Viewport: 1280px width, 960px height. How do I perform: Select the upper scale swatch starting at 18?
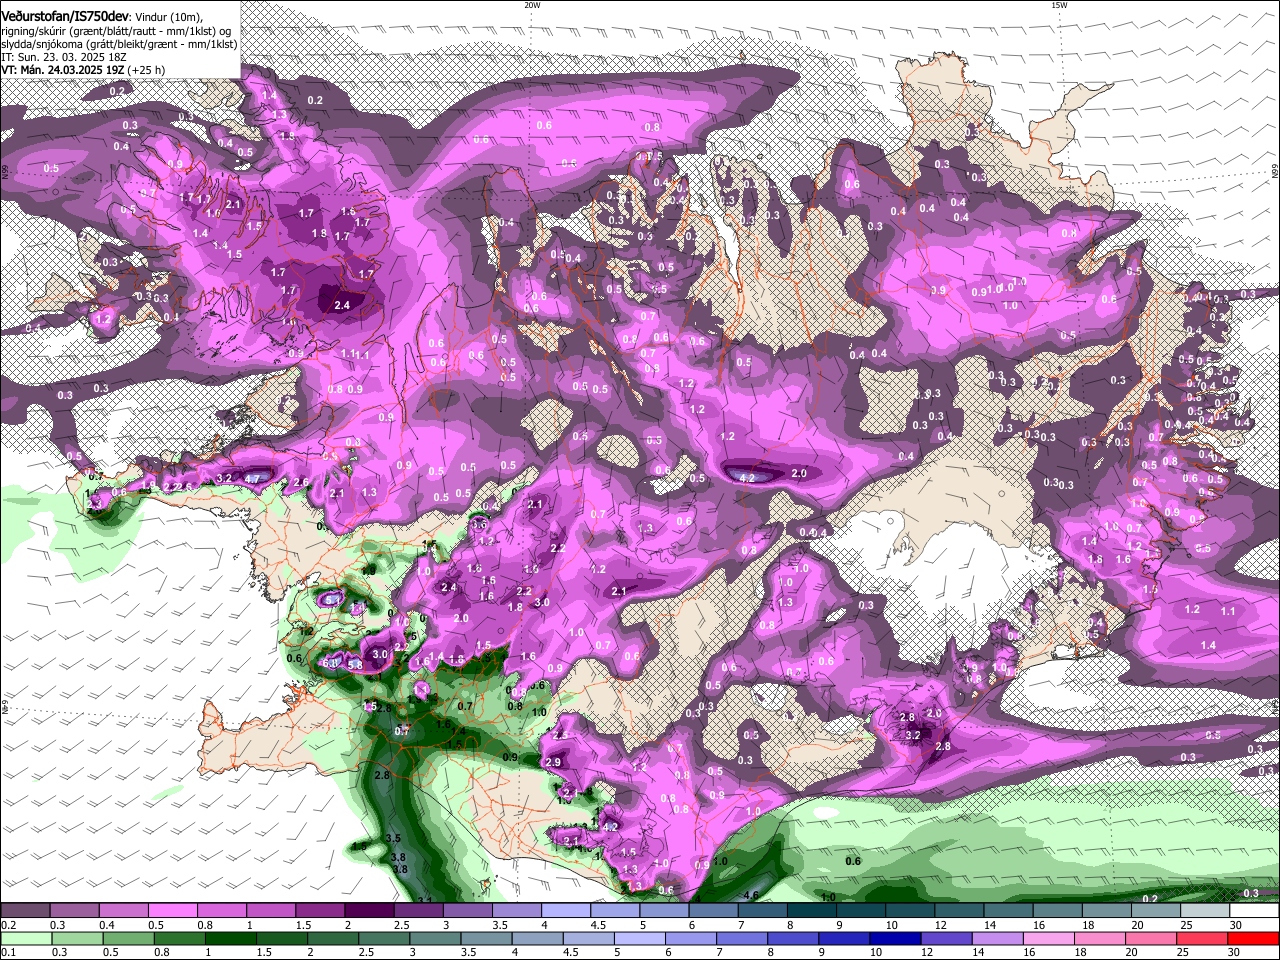tap(1105, 911)
